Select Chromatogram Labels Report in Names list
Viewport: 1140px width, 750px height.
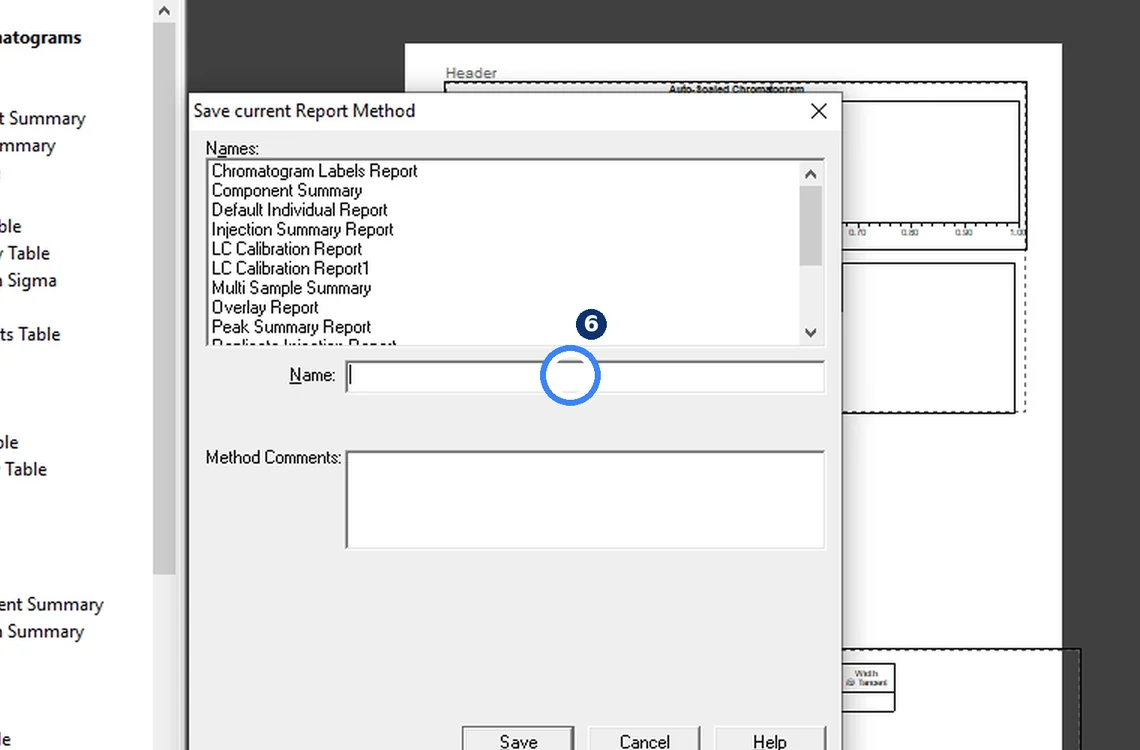pos(314,171)
